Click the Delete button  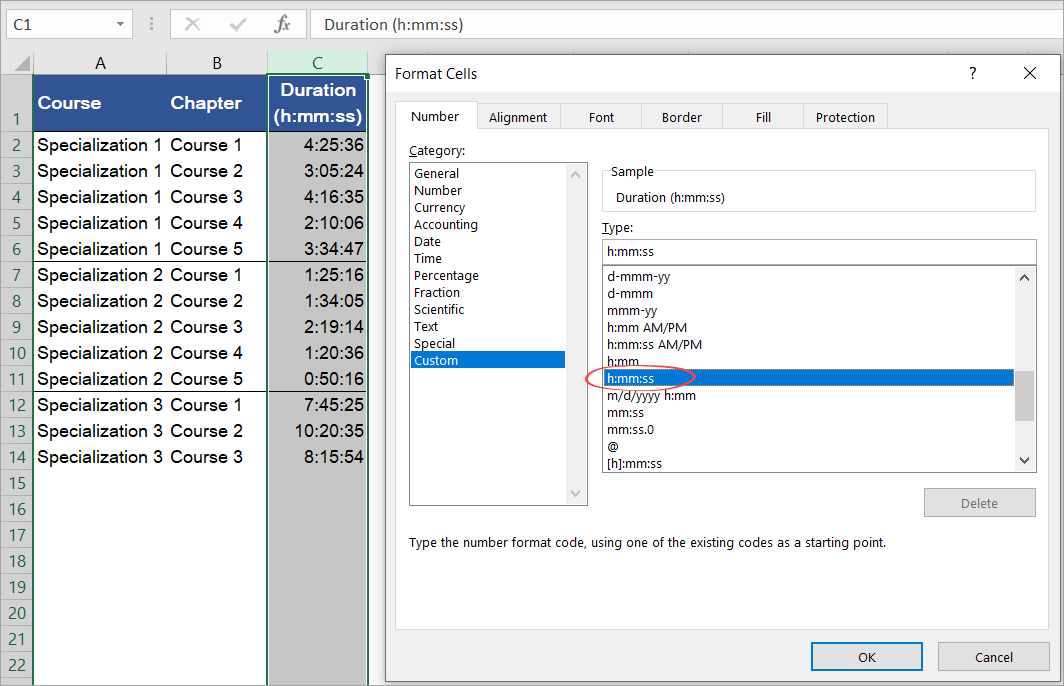(979, 502)
